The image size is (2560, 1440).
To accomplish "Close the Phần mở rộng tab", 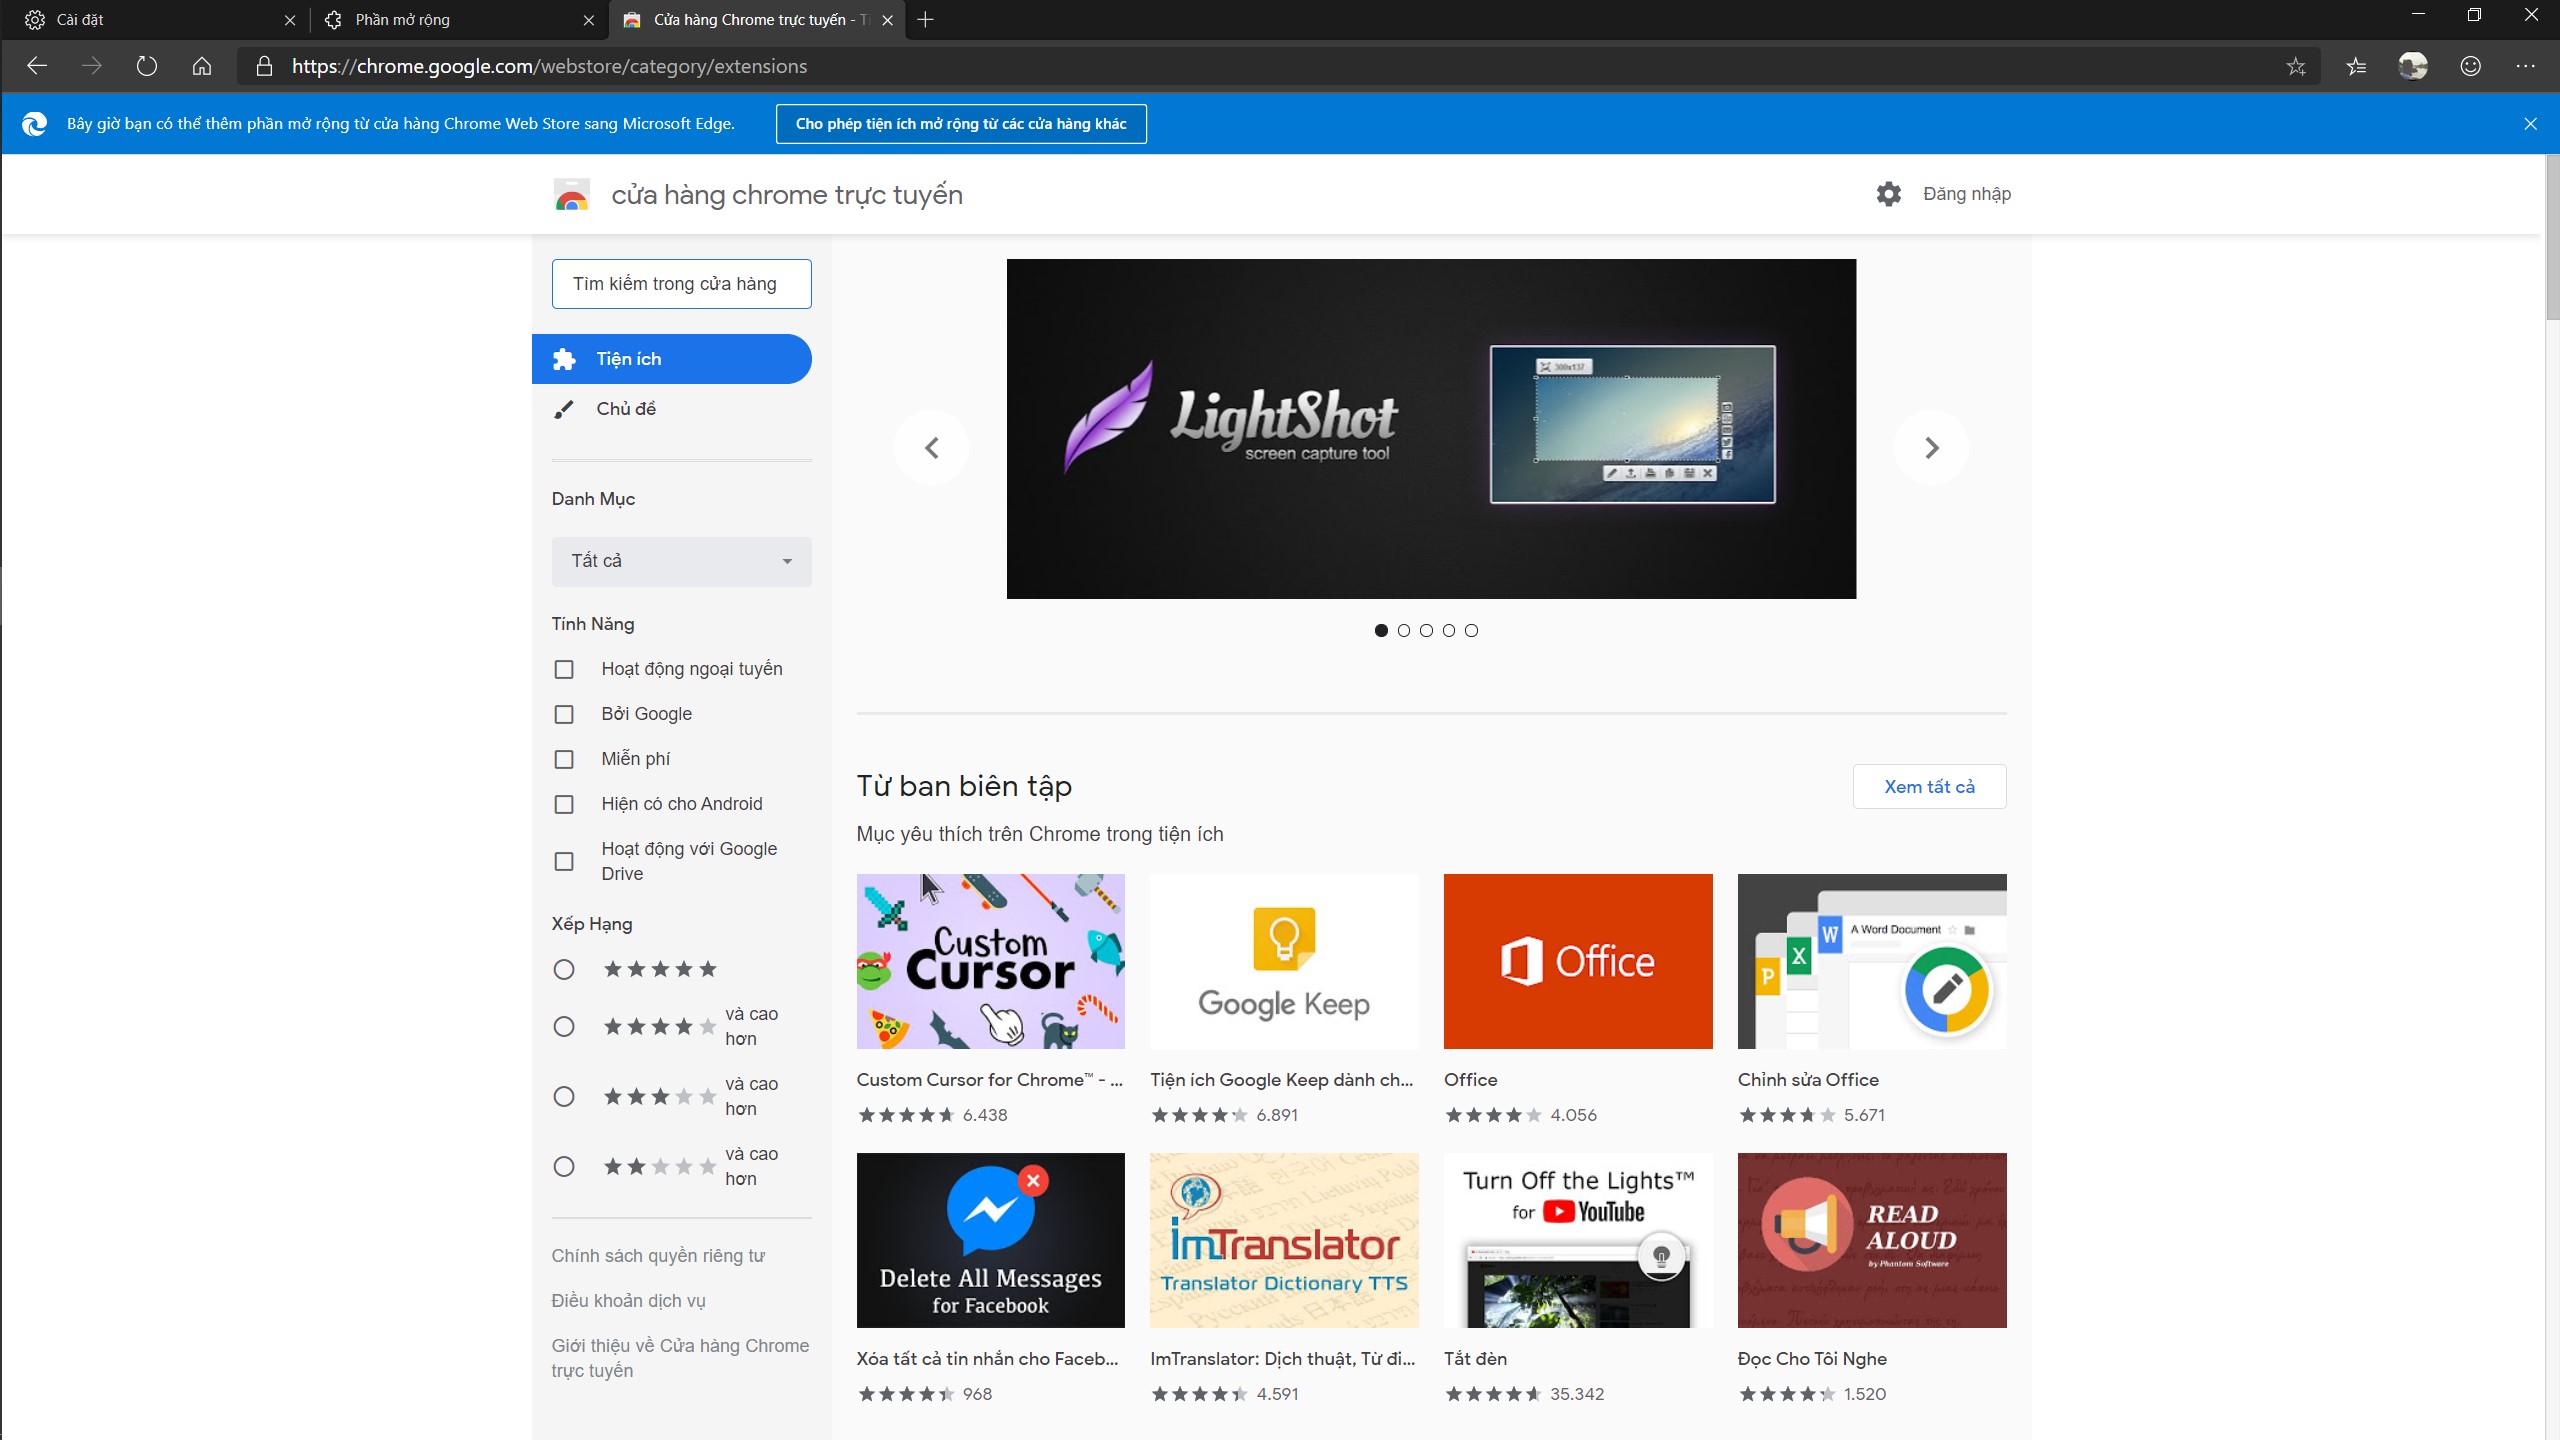I will (x=589, y=20).
